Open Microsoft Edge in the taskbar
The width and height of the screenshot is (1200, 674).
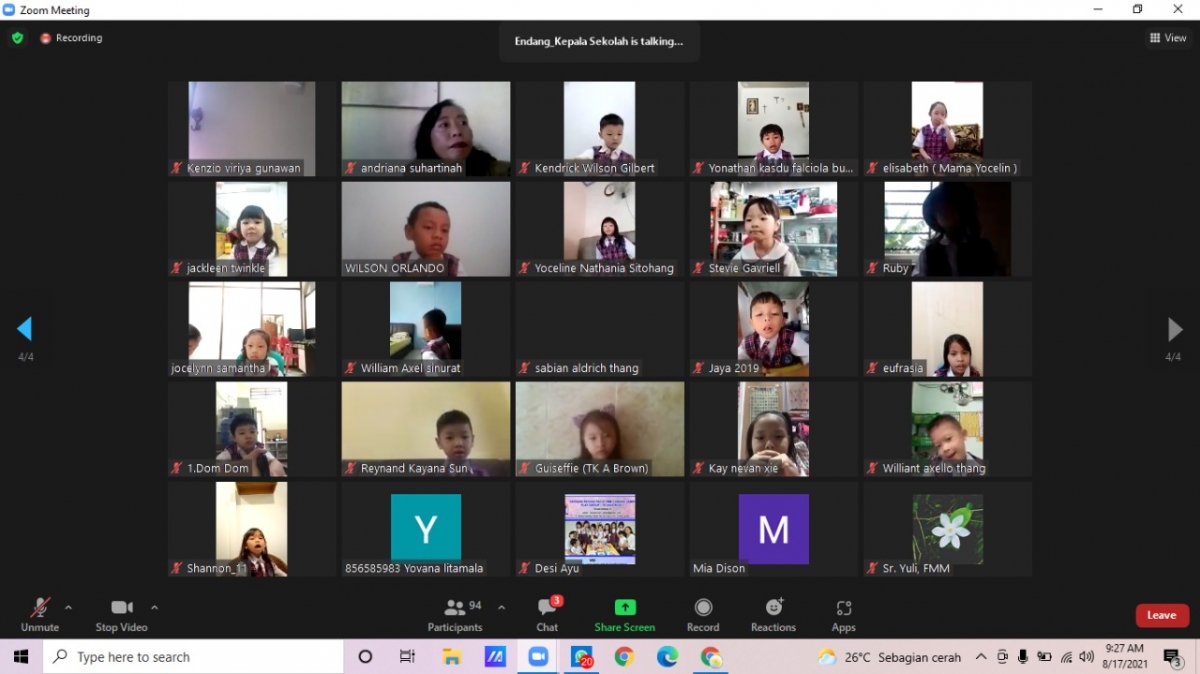(x=667, y=657)
